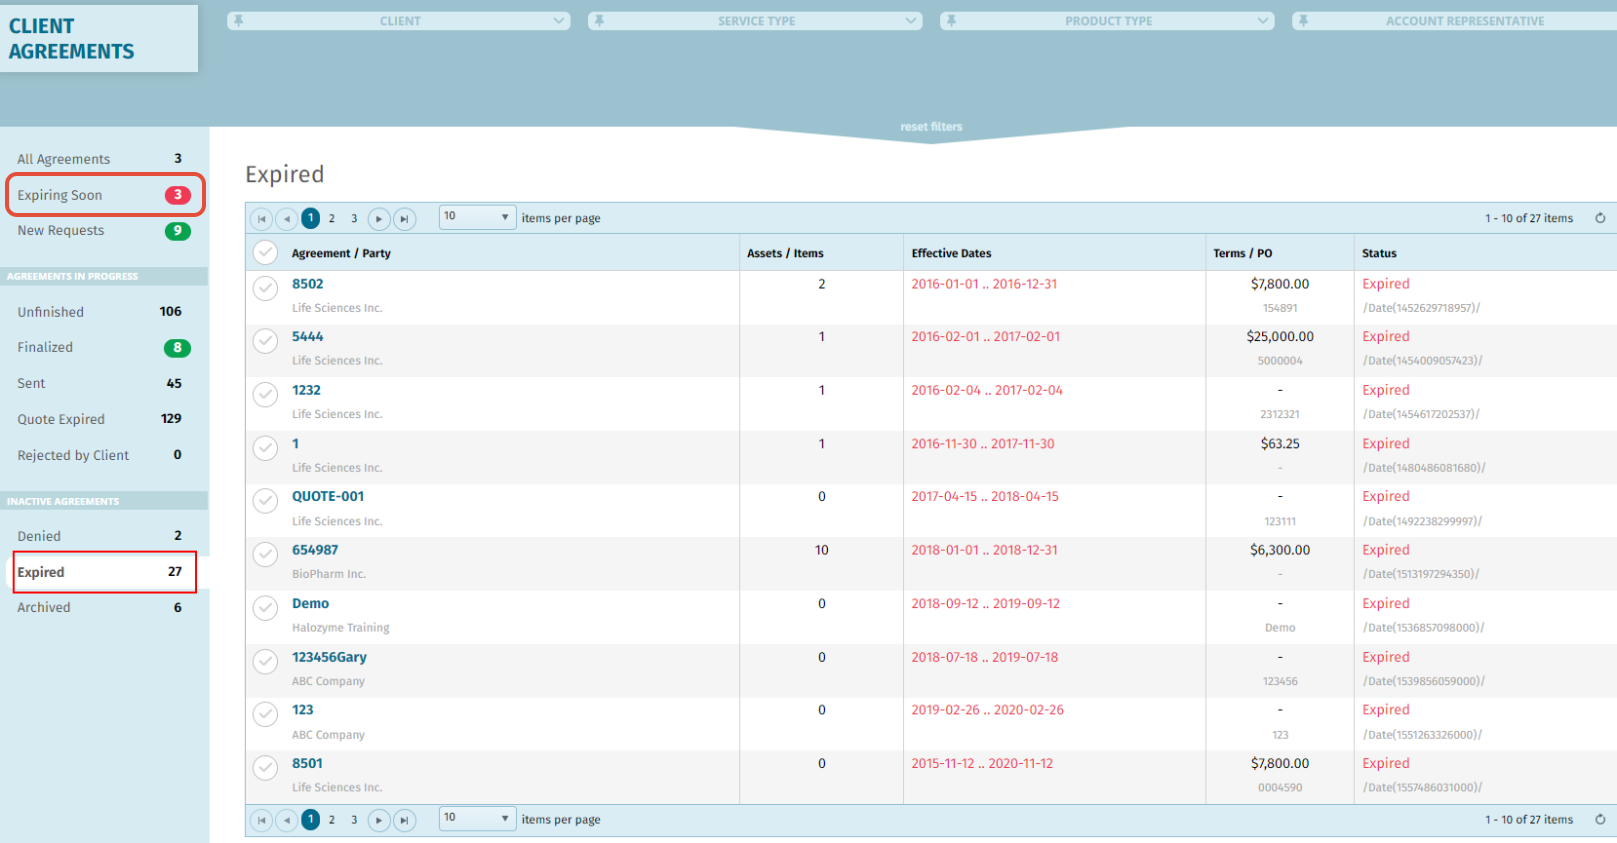Select agreement 1232 row checkbox
The image size is (1617, 843).
tap(265, 394)
